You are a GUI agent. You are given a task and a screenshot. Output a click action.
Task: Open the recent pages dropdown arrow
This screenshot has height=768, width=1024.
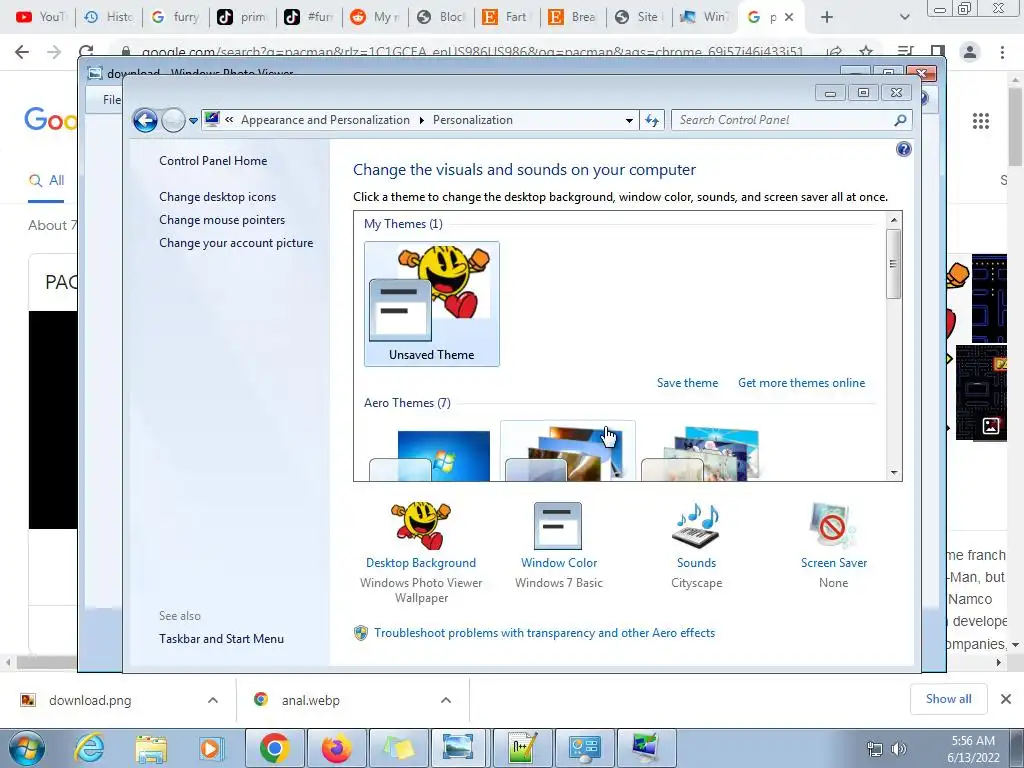193,121
